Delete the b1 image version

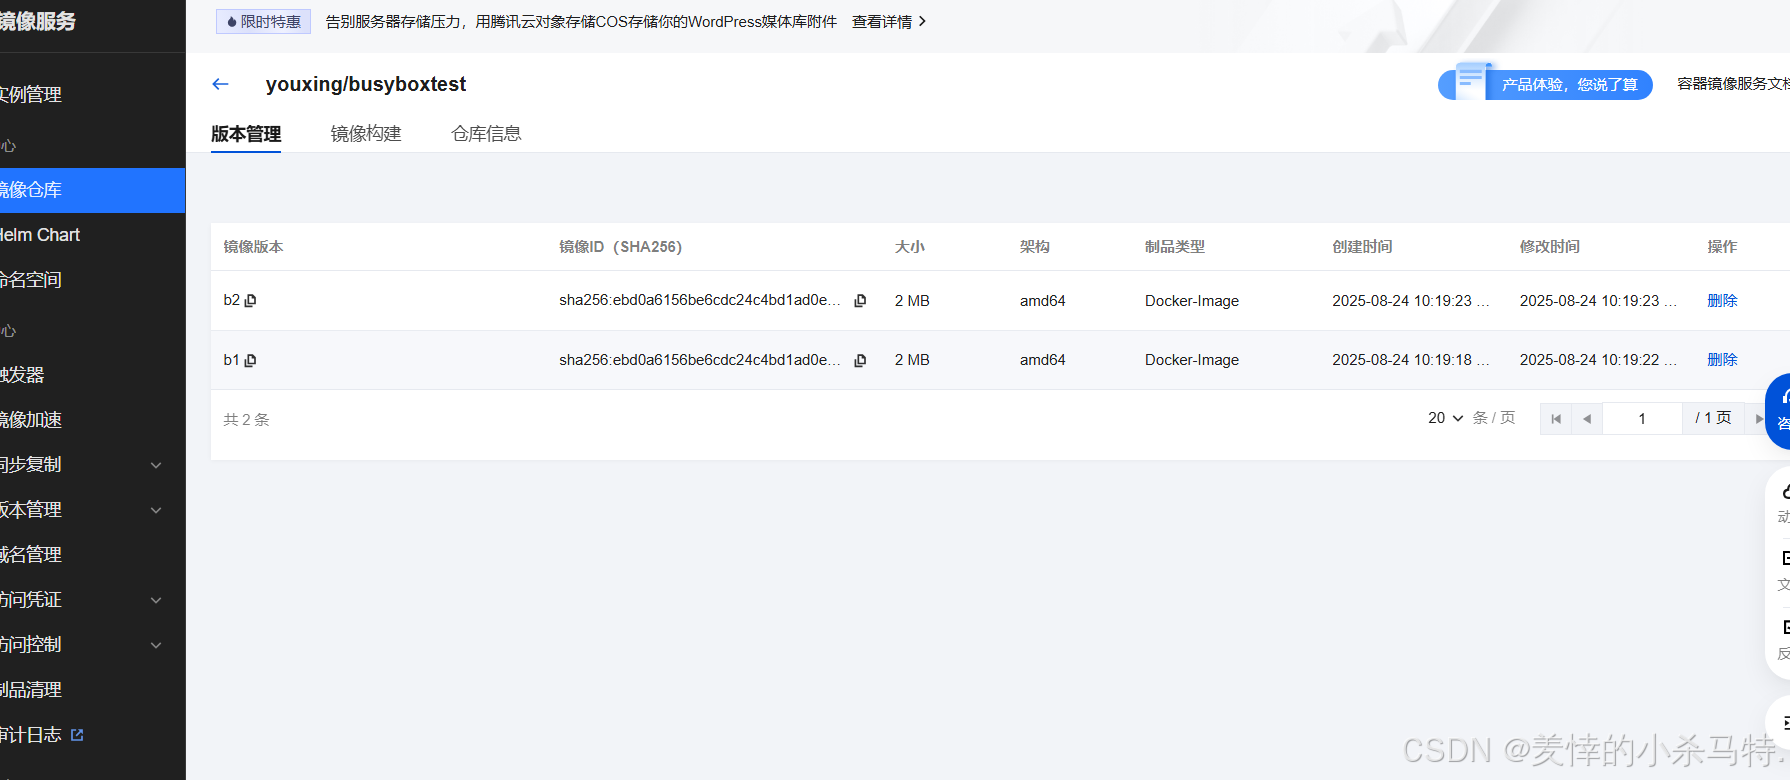(1722, 360)
